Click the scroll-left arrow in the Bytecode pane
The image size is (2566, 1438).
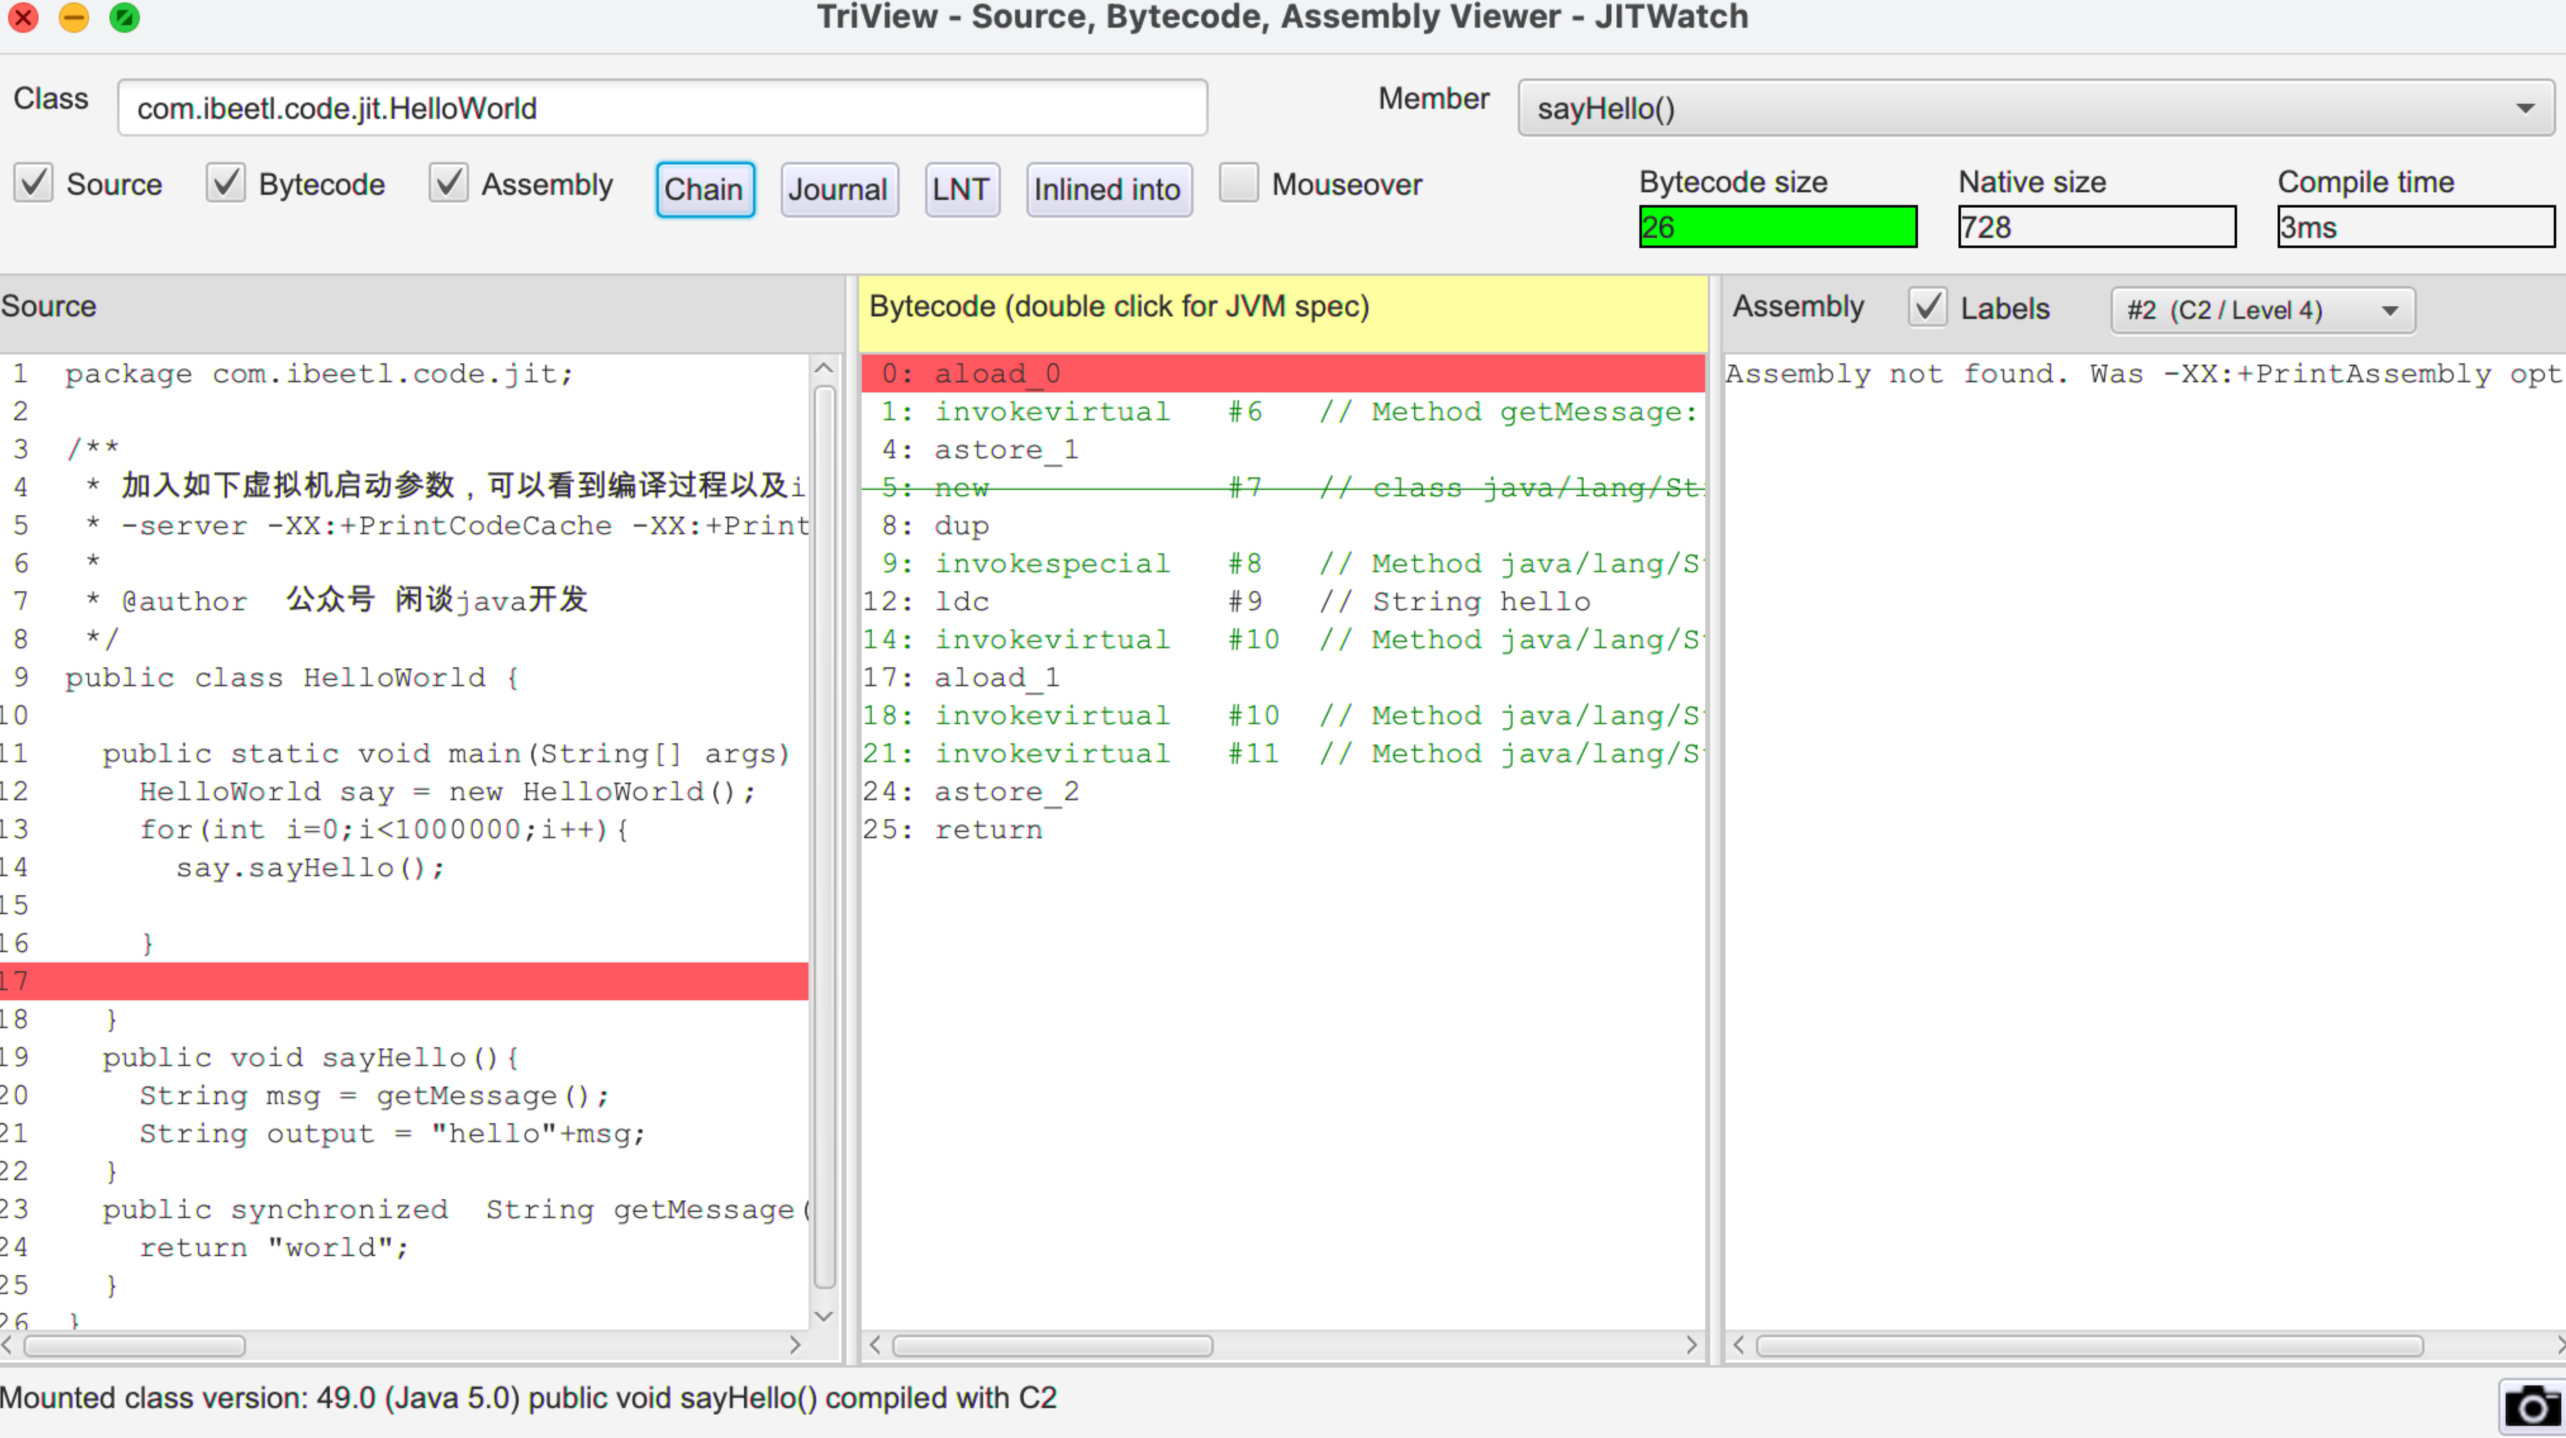click(875, 1345)
